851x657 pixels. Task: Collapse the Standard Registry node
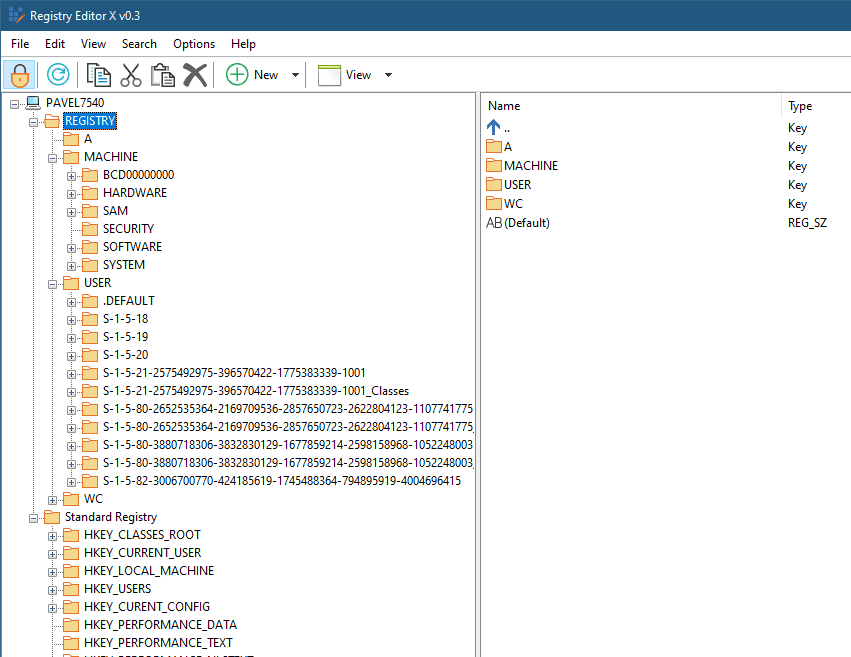coord(34,518)
